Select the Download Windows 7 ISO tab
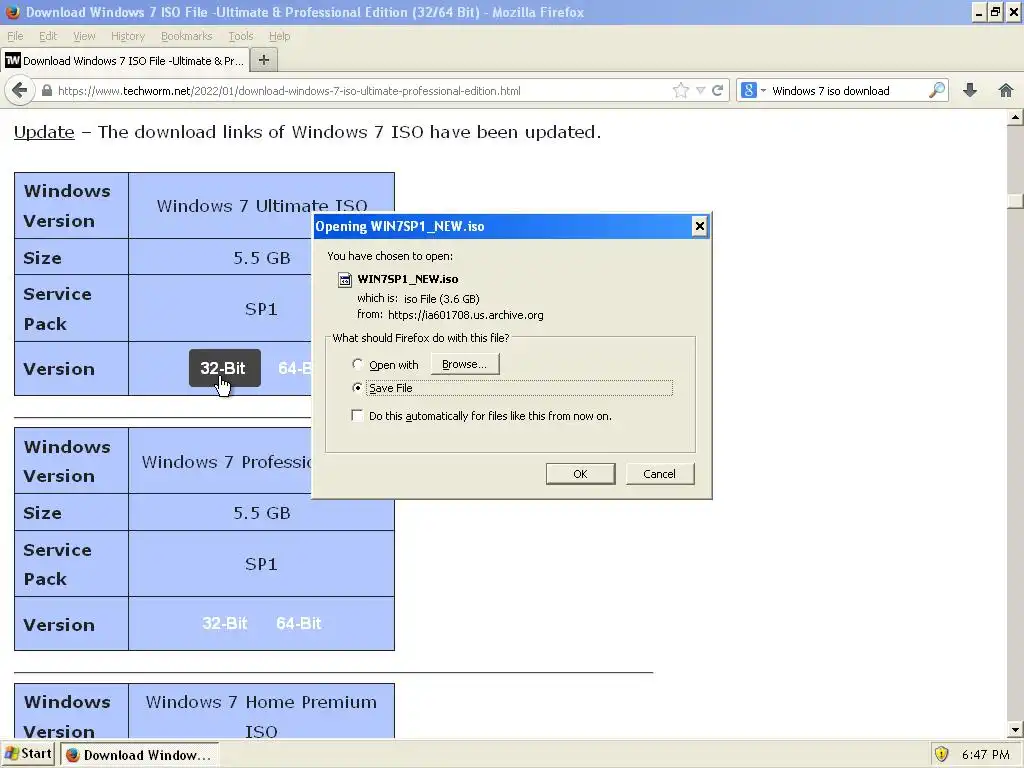 point(124,60)
